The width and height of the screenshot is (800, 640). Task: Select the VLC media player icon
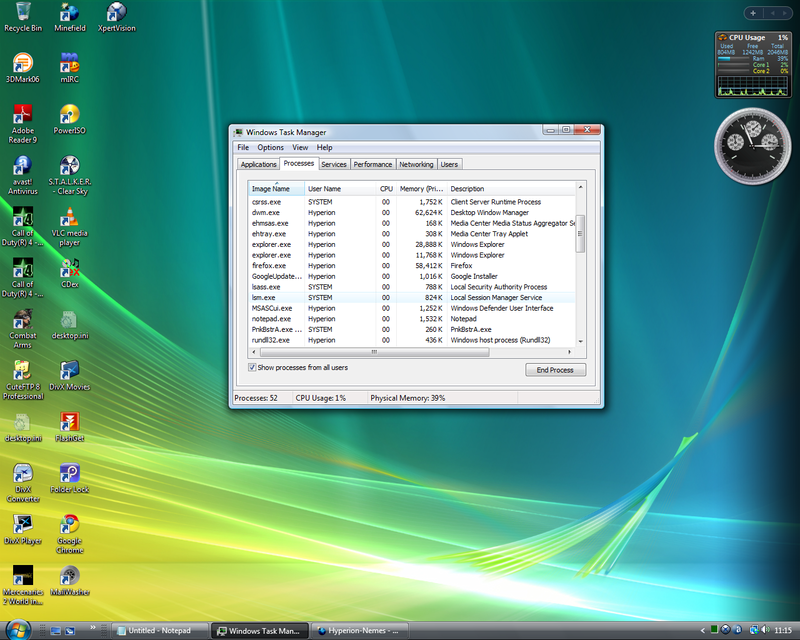[x=70, y=227]
